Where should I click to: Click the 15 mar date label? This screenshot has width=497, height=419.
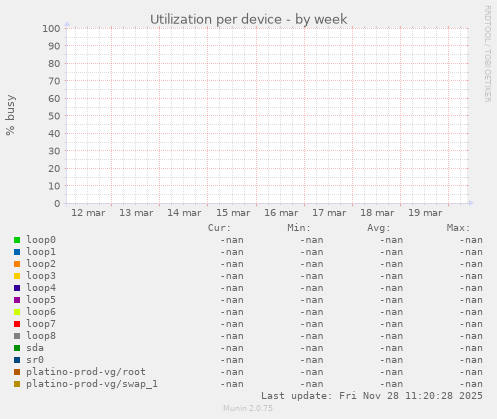[x=233, y=213]
